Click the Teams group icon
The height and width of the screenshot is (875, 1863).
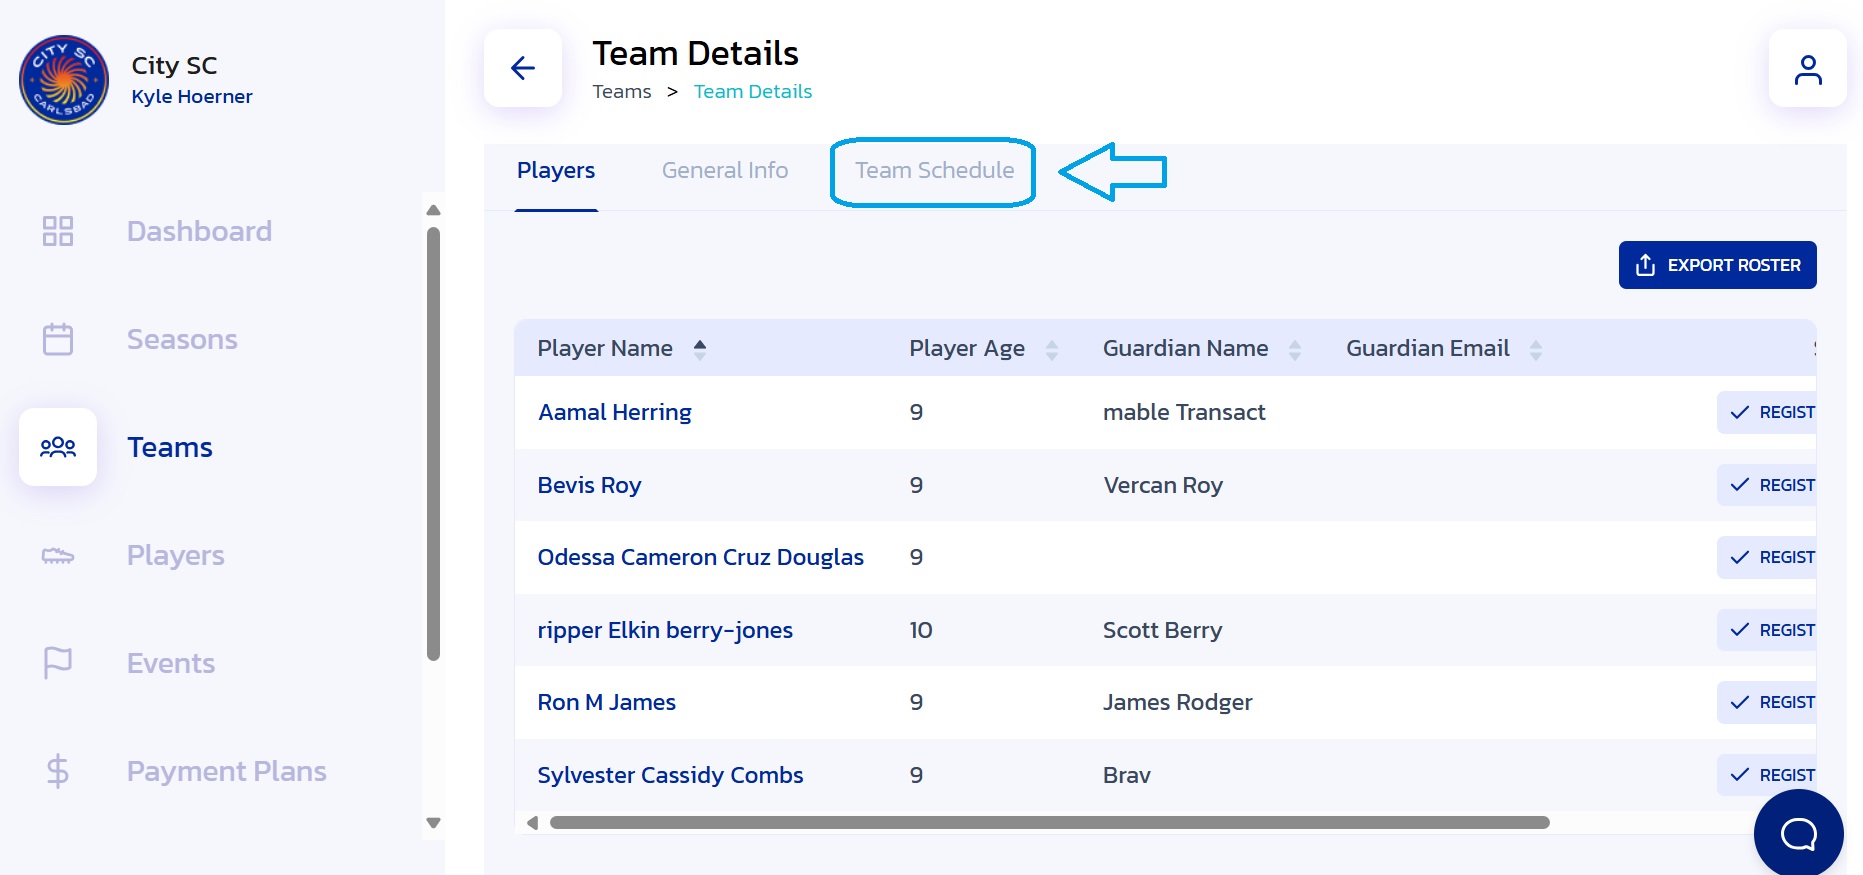[58, 447]
